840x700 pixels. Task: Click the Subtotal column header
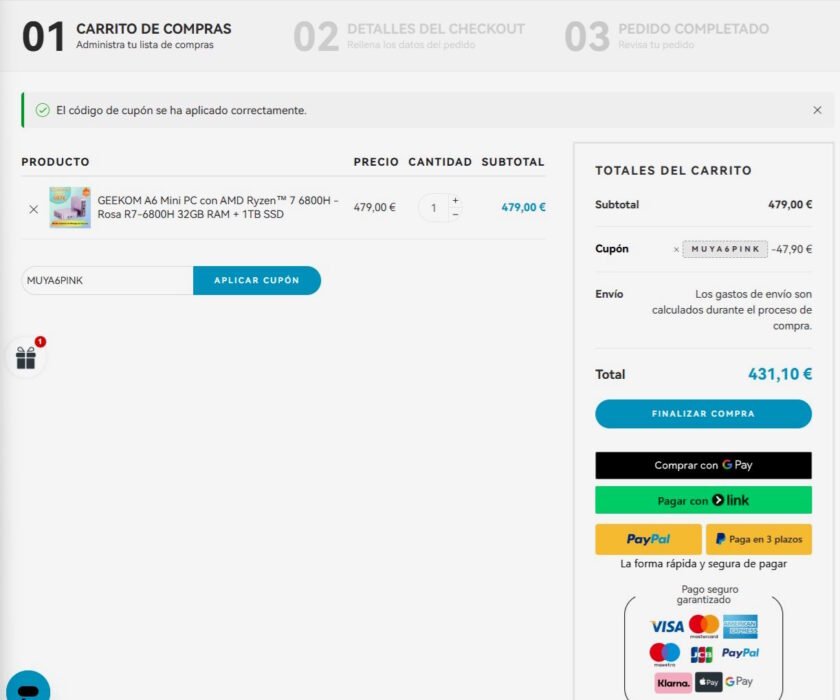click(513, 162)
